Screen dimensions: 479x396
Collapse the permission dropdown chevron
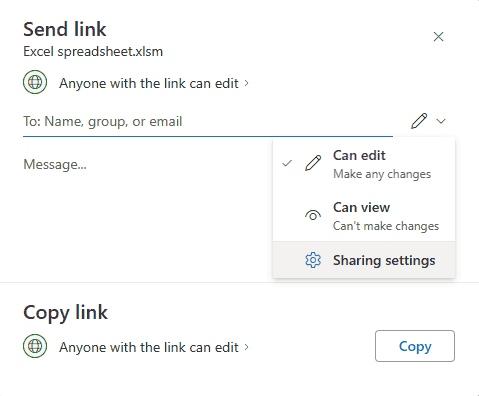(441, 121)
